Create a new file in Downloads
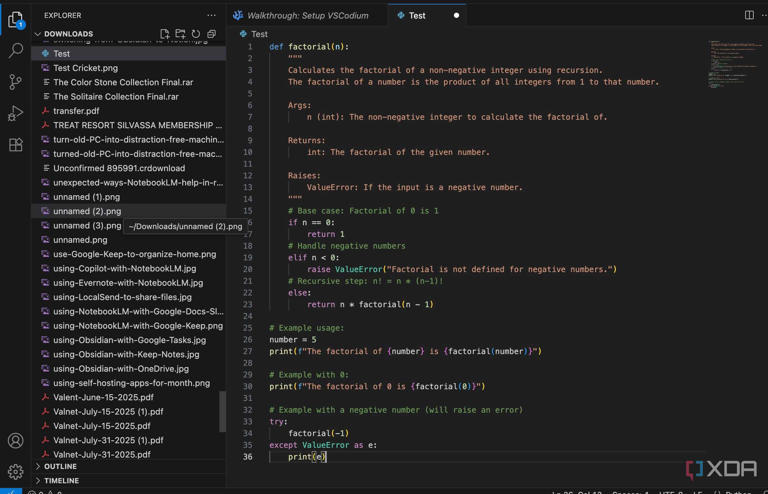768x494 pixels. [165, 34]
